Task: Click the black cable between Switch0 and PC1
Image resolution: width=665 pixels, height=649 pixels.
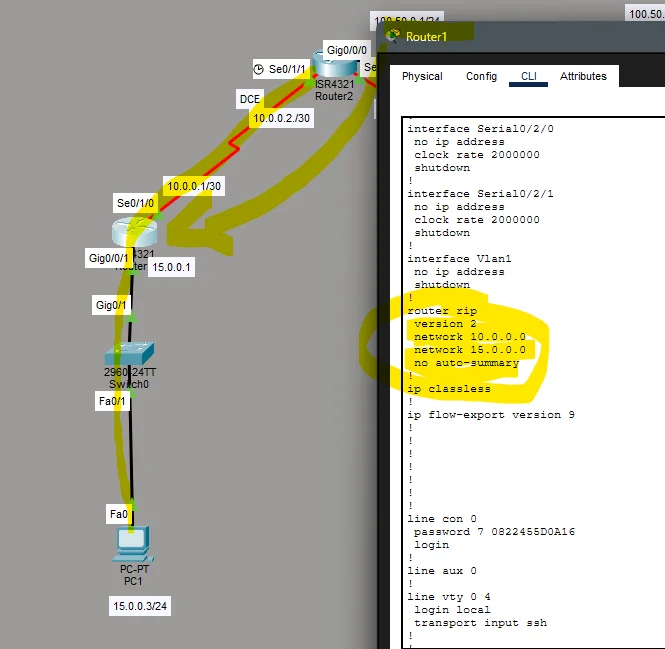Action: pyautogui.click(x=131, y=450)
